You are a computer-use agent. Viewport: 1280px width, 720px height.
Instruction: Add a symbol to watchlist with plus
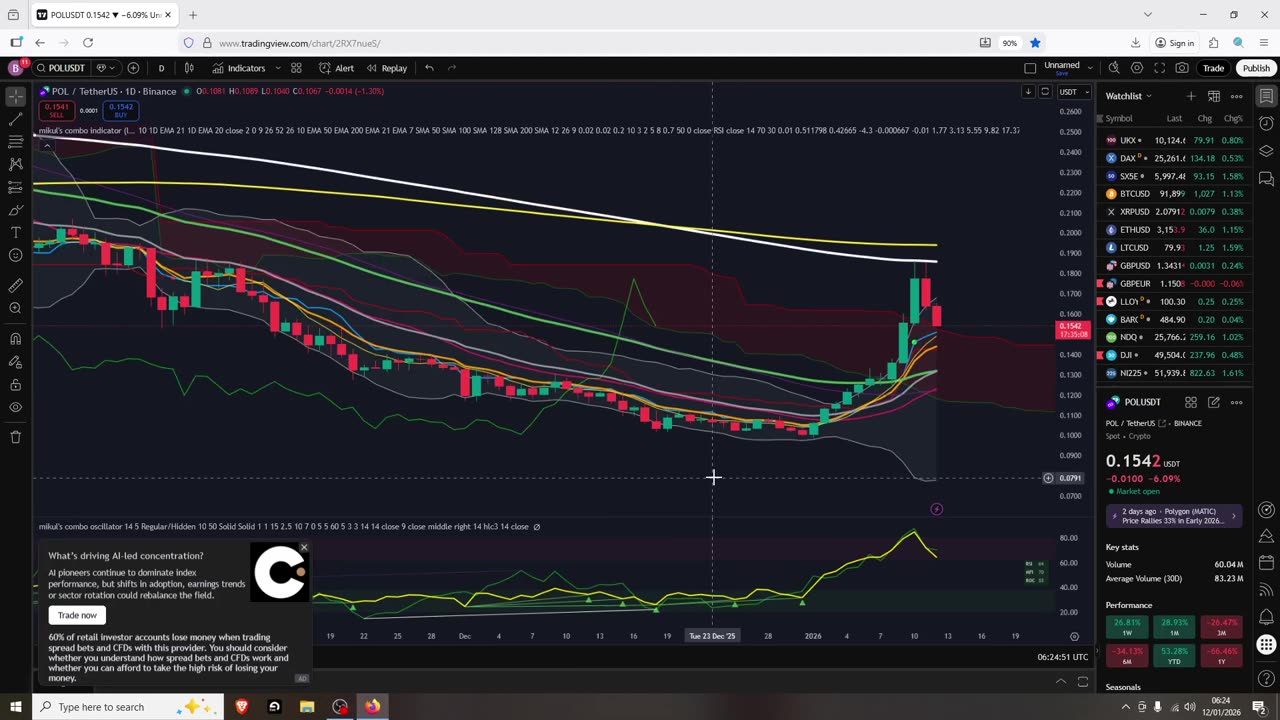1190,96
